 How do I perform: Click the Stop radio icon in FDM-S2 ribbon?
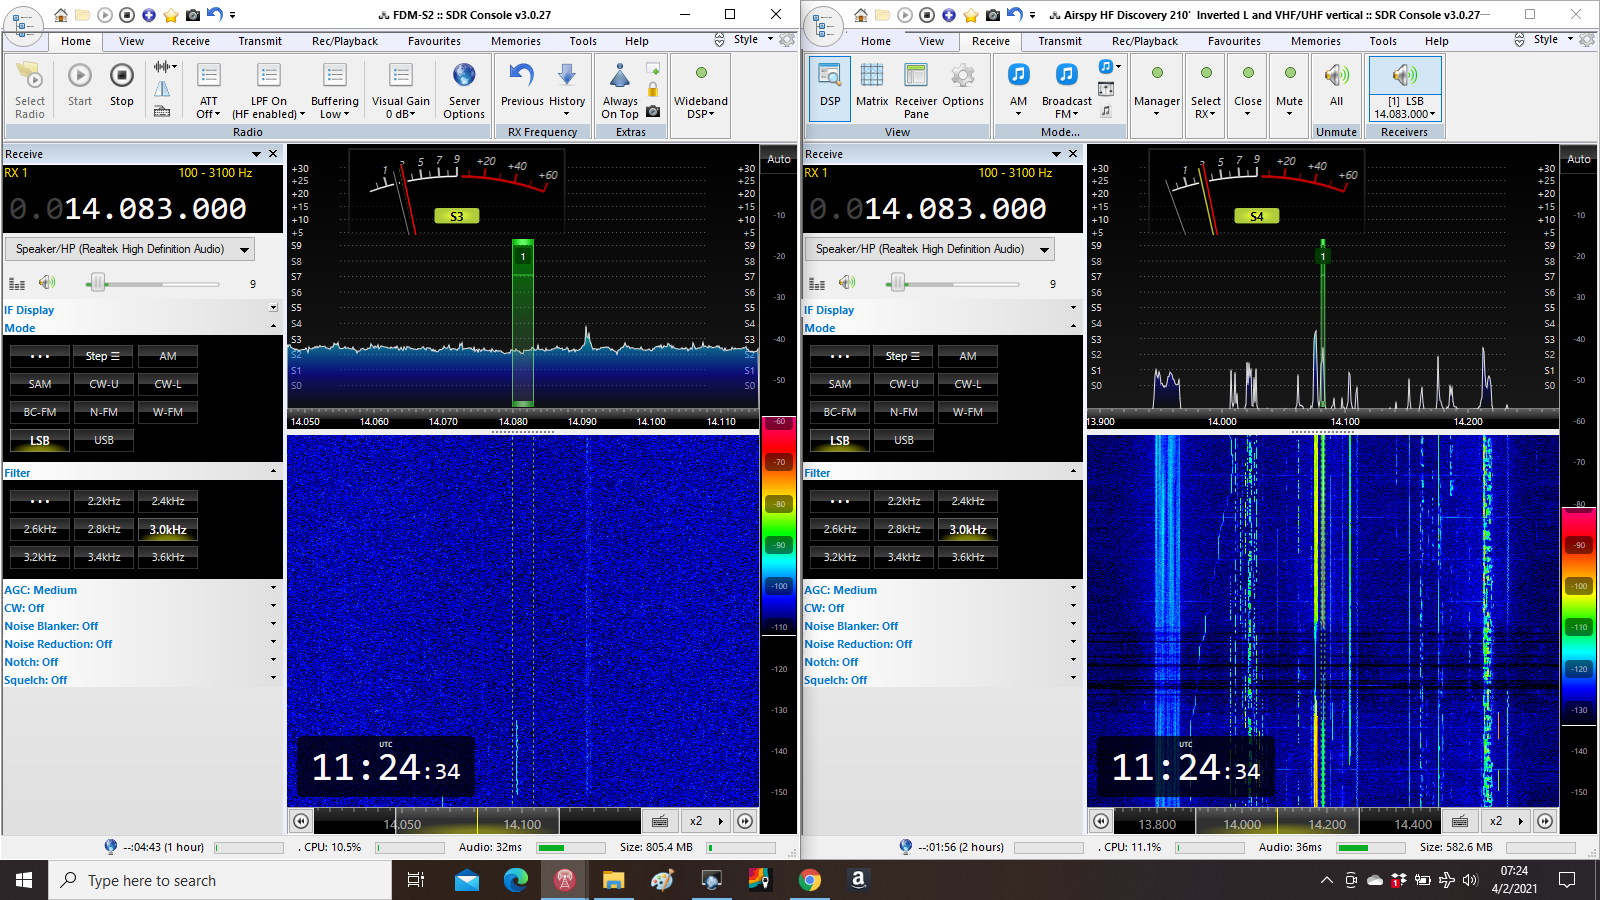pyautogui.click(x=121, y=76)
